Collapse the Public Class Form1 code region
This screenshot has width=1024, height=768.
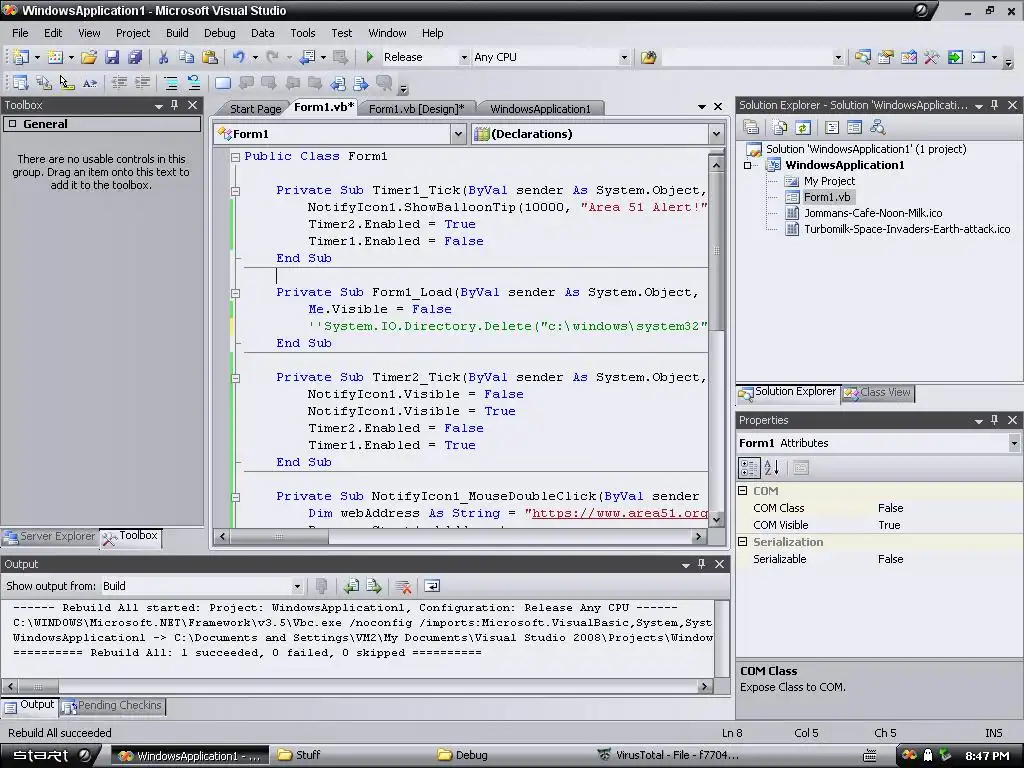pyautogui.click(x=235, y=157)
